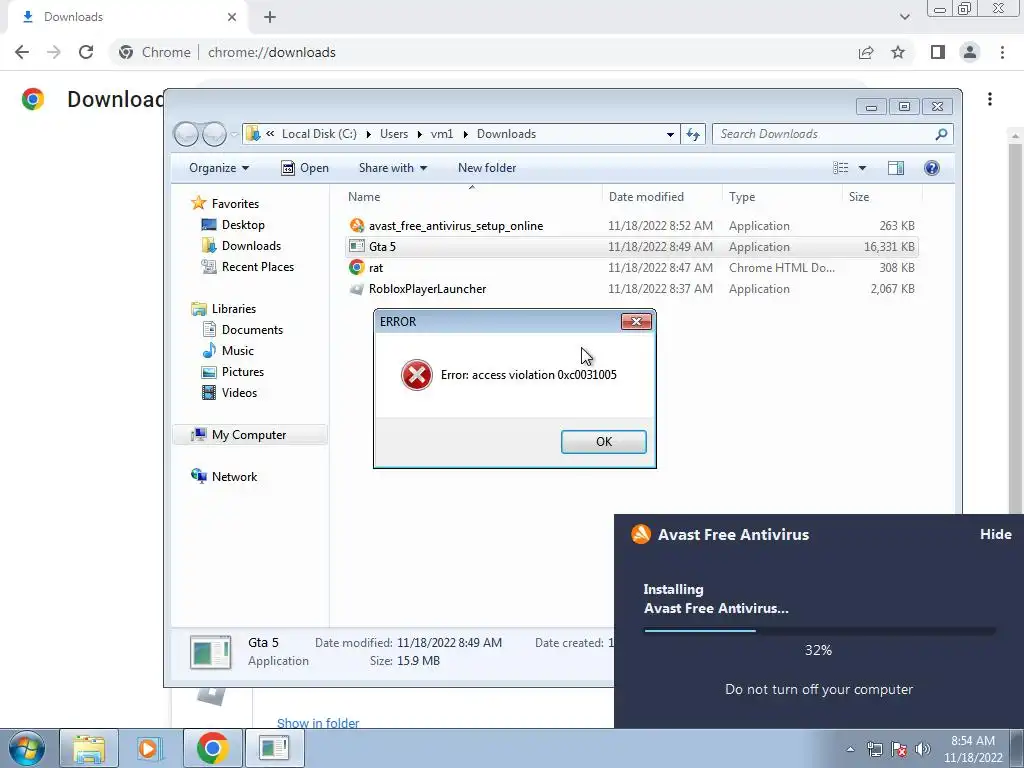
Task: Toggle the preview pane icon
Action: click(x=896, y=168)
